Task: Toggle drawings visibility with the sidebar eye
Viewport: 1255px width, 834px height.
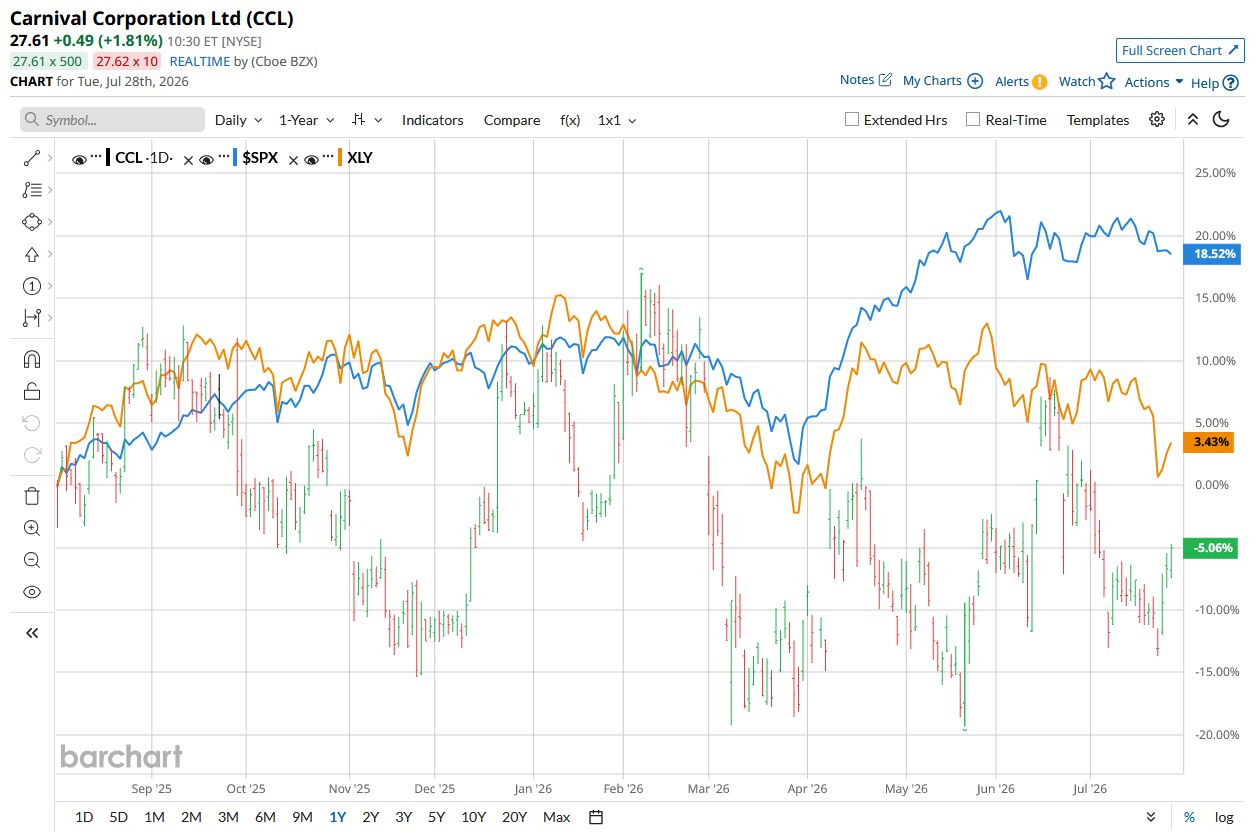Action: 31,592
